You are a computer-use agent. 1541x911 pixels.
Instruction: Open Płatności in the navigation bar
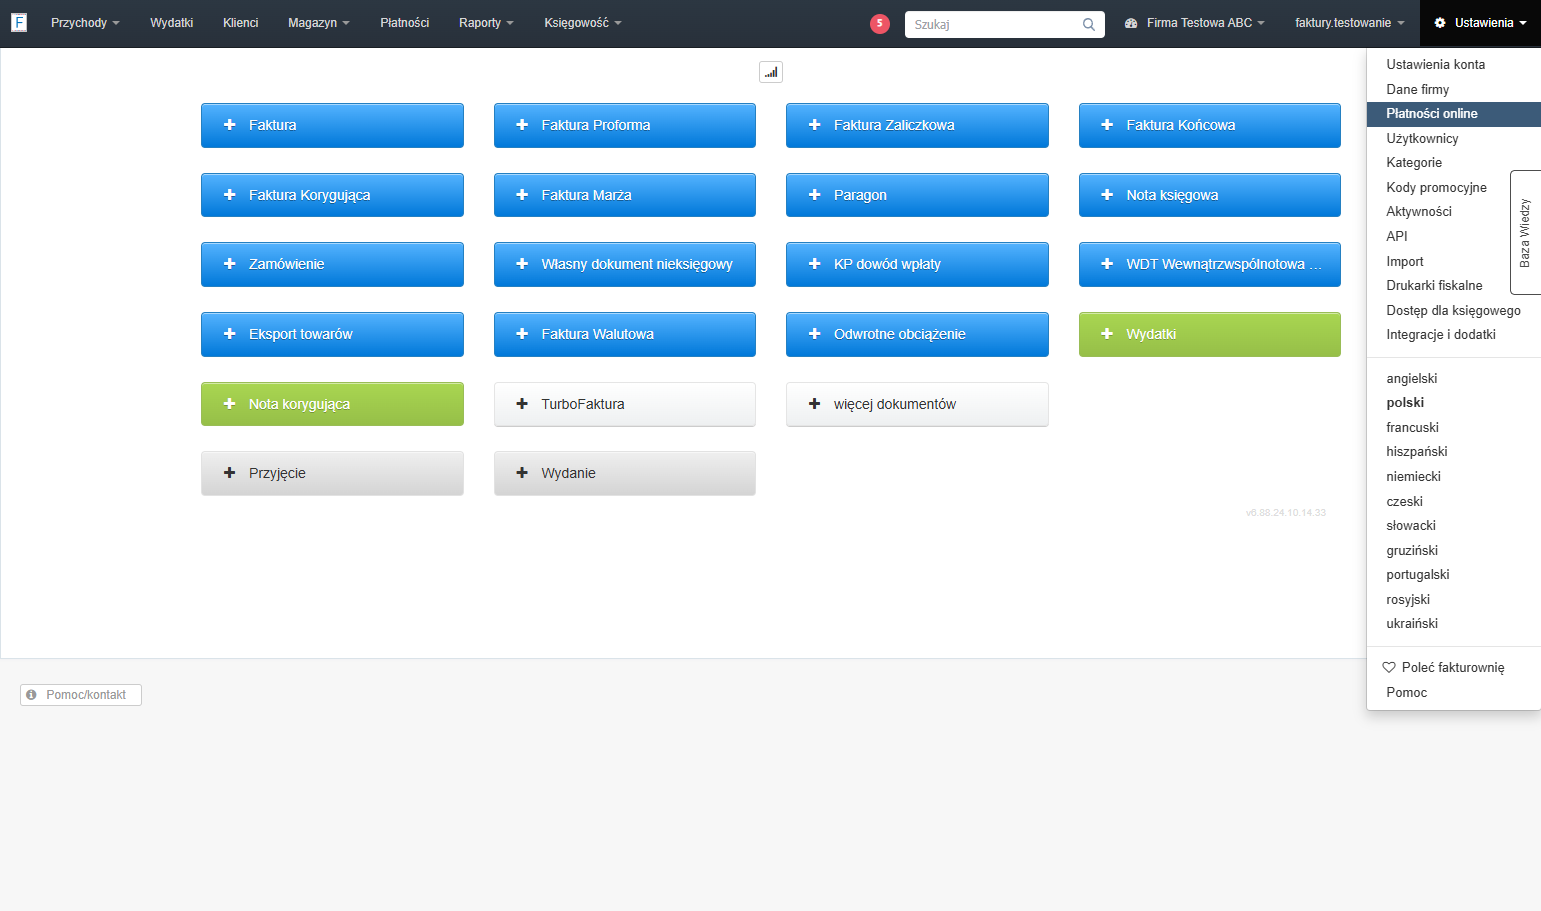coord(405,23)
